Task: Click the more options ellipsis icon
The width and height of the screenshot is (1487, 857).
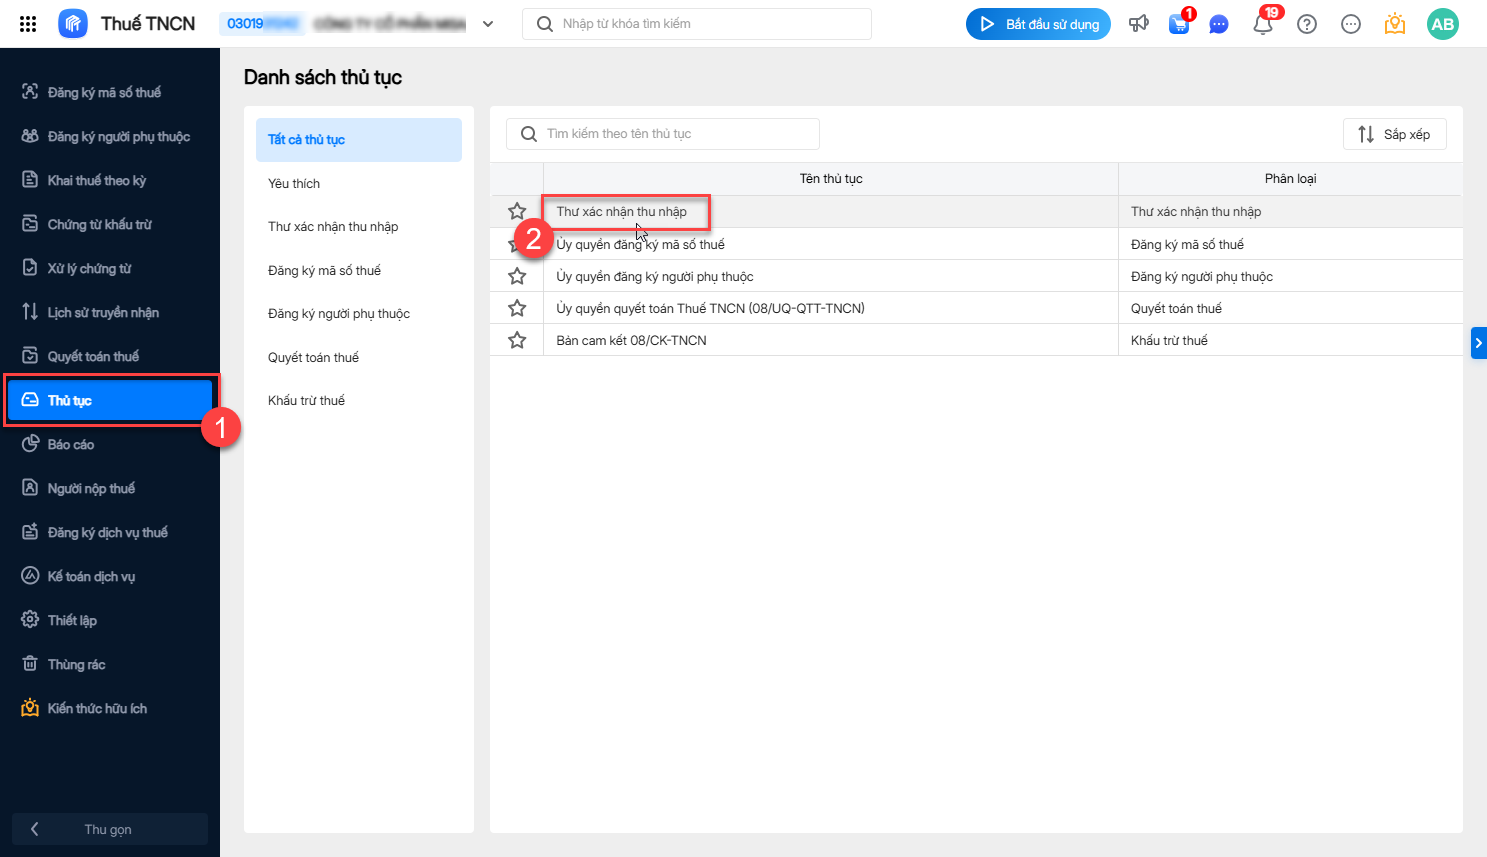Action: [x=1351, y=24]
